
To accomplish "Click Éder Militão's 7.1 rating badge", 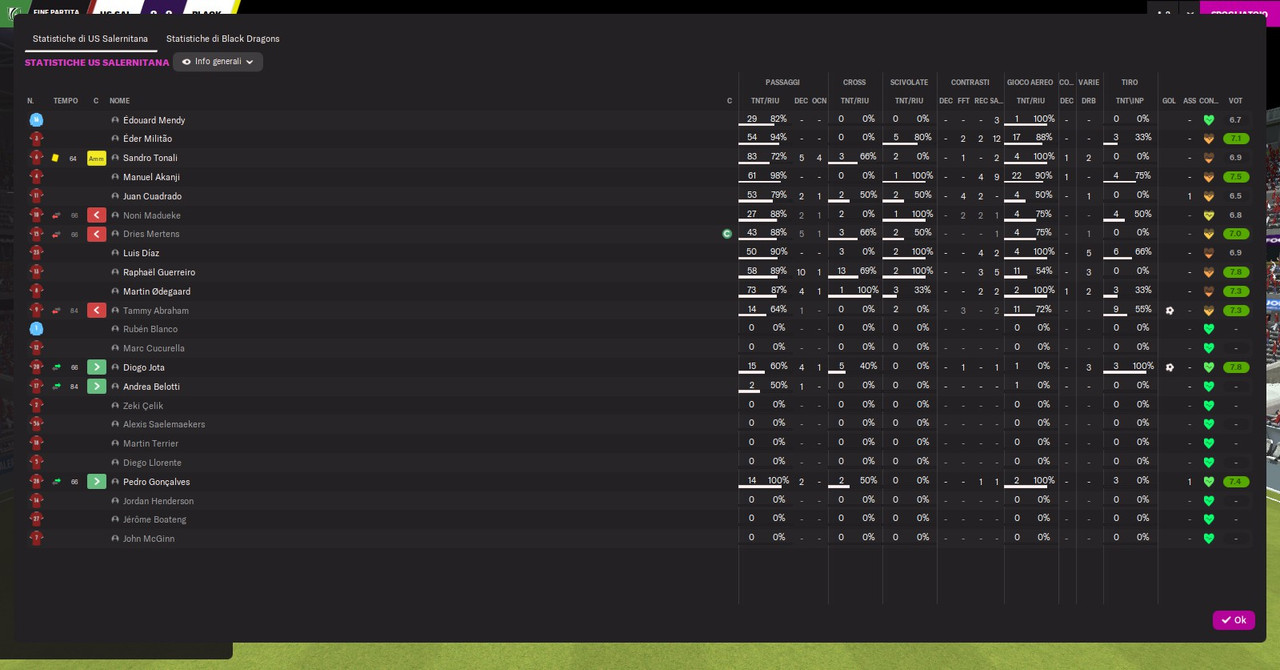I will [x=1236, y=139].
